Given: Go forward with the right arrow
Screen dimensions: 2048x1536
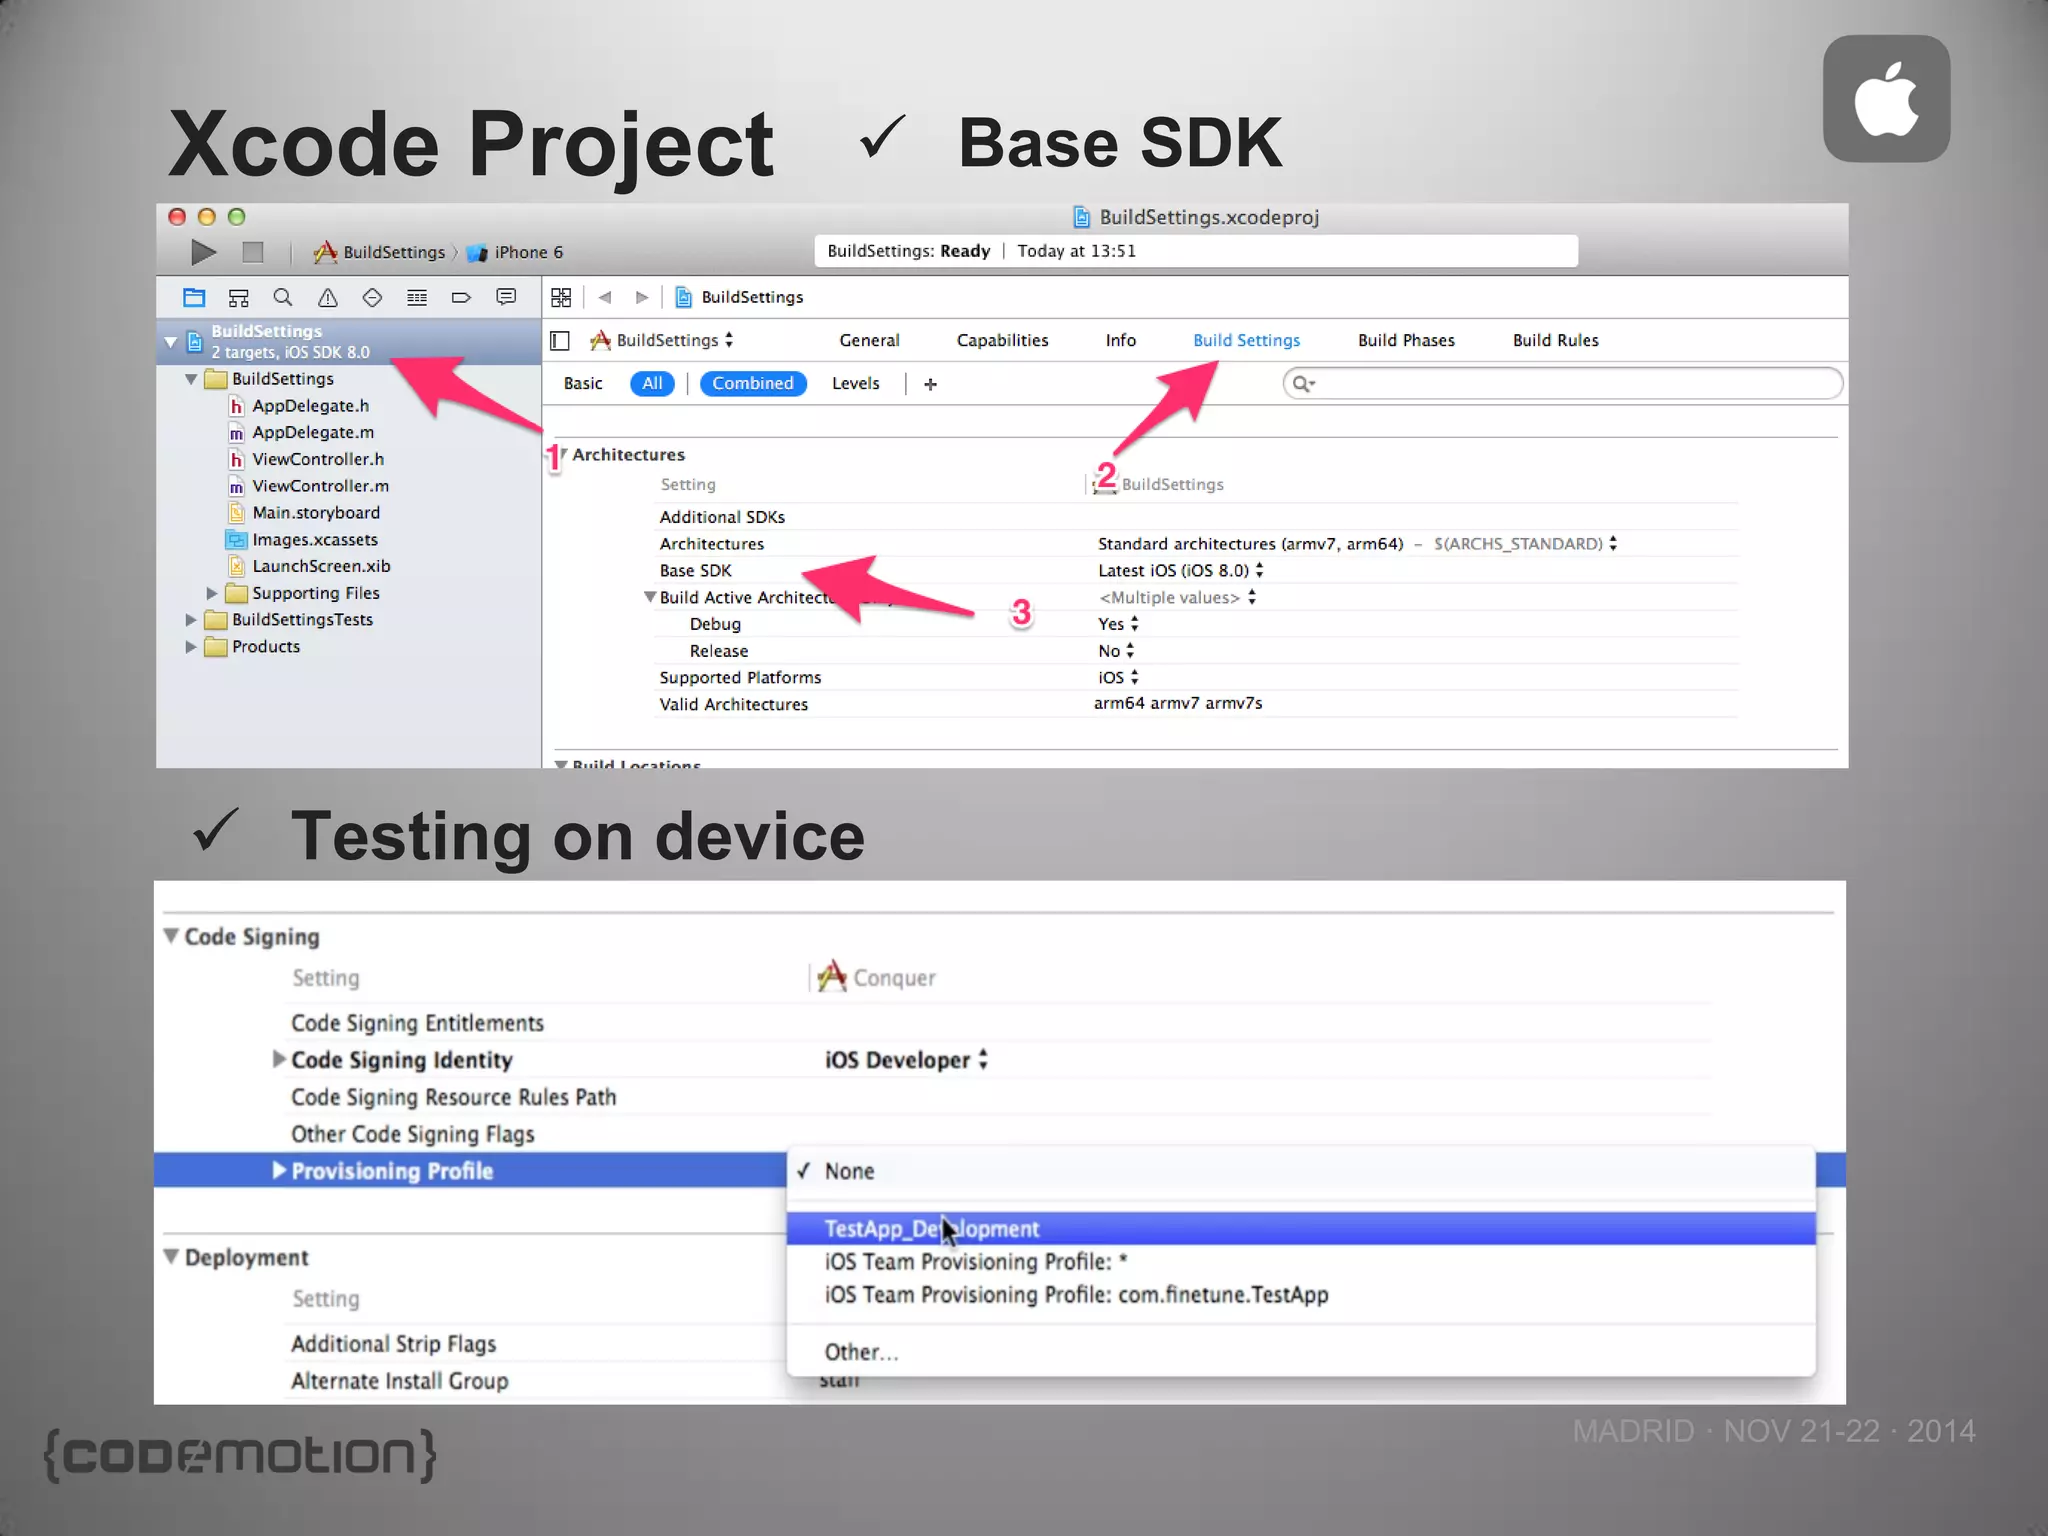Looking at the screenshot, I should (x=642, y=297).
